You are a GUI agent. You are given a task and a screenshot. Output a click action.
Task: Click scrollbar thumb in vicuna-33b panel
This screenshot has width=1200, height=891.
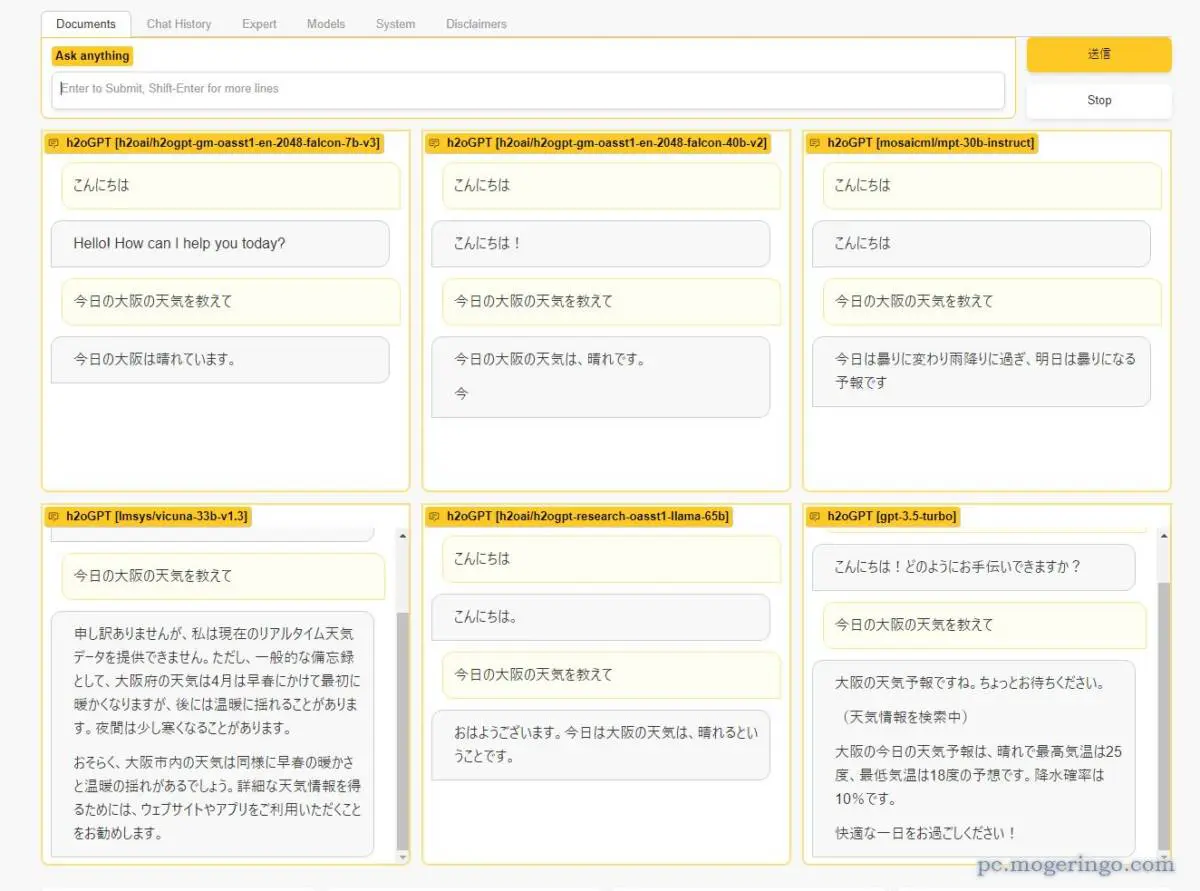point(403,730)
